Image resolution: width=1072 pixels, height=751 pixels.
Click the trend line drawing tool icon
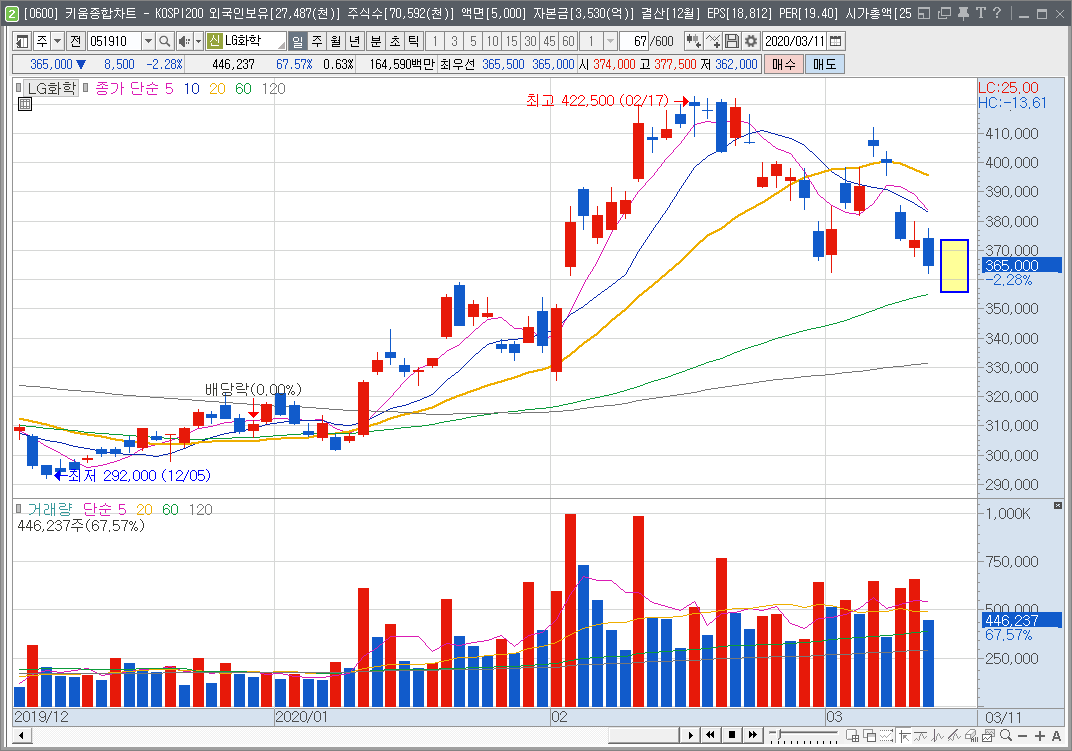point(954,736)
